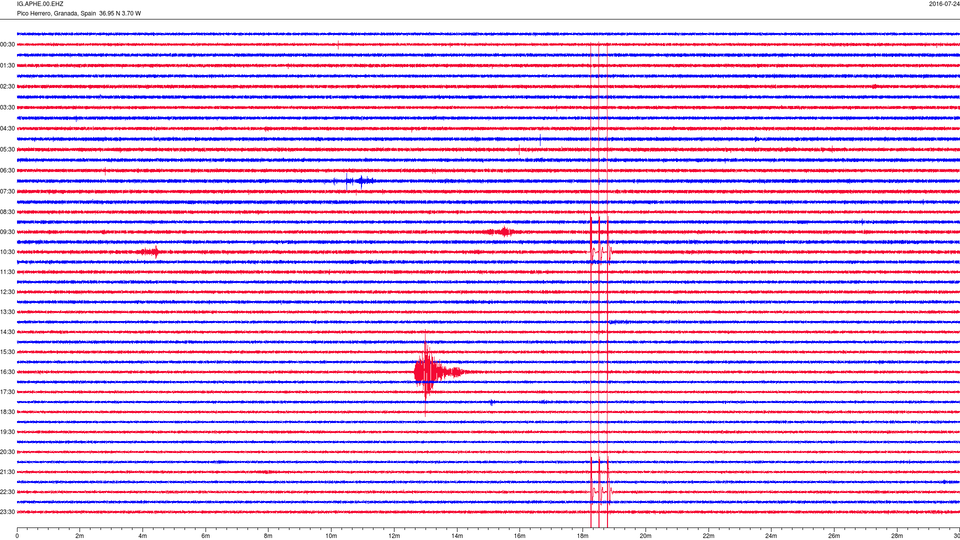Select the 02:30 trace time label
The height and width of the screenshot is (540, 960).
pos(7,87)
